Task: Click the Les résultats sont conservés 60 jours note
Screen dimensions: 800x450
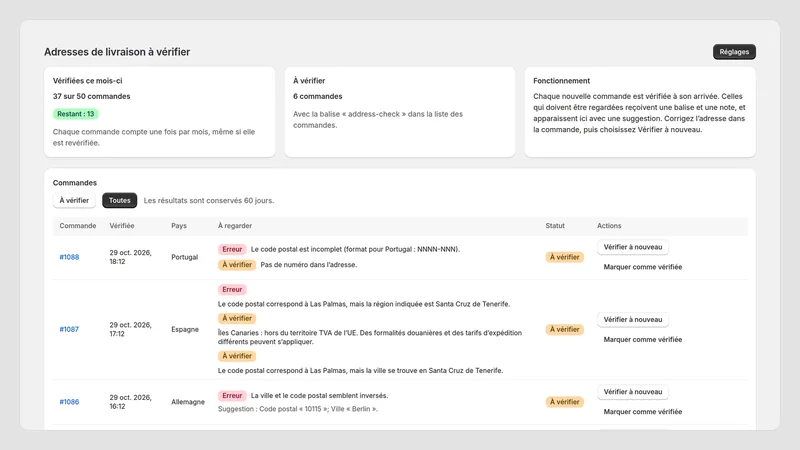Action: coord(209,201)
